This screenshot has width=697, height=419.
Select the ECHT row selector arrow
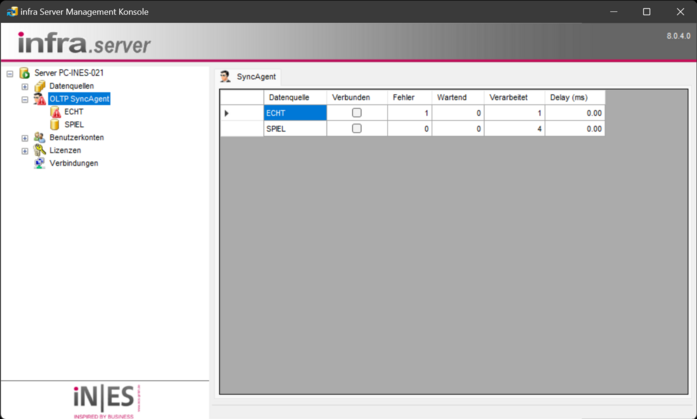228,113
